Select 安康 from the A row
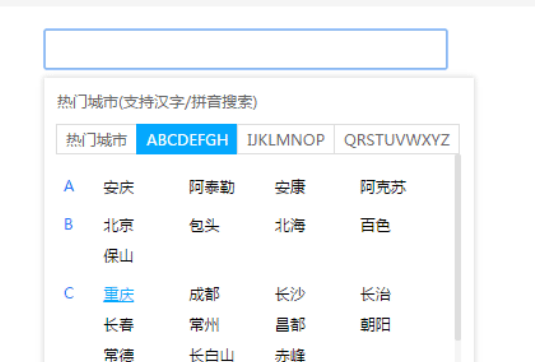This screenshot has height=362, width=535. pos(290,188)
